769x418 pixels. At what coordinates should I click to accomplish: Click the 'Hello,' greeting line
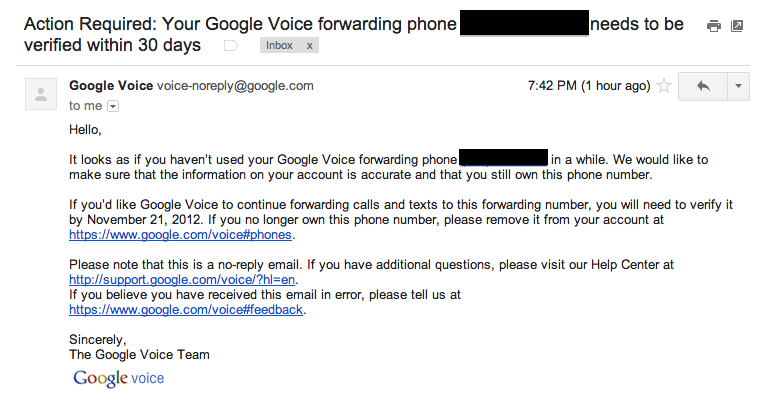tap(86, 129)
